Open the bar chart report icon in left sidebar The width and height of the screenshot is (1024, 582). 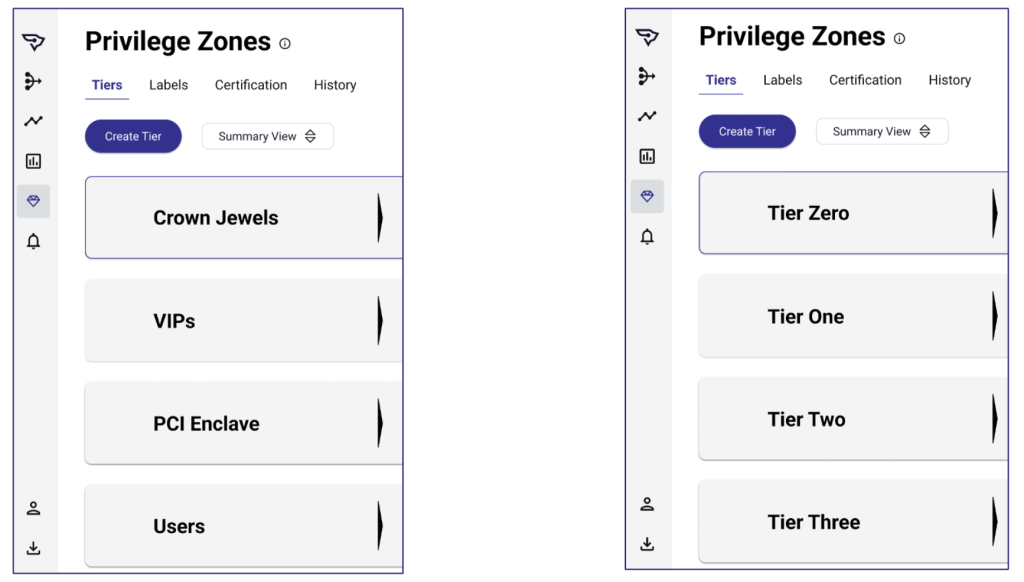coord(33,161)
